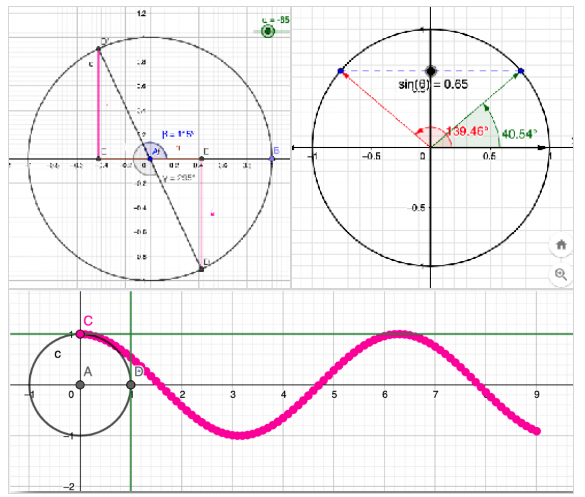Image resolution: width=585 pixels, height=497 pixels.
Task: Click gray point D on small circle
Action: click(x=131, y=385)
